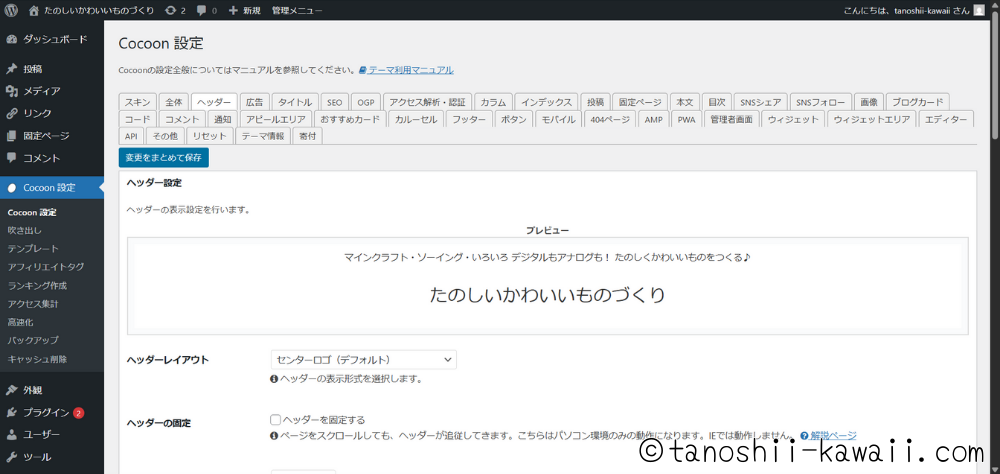The image size is (1000, 474).
Task: Enable ヘッダーを固定する checkbox
Action: coord(276,420)
